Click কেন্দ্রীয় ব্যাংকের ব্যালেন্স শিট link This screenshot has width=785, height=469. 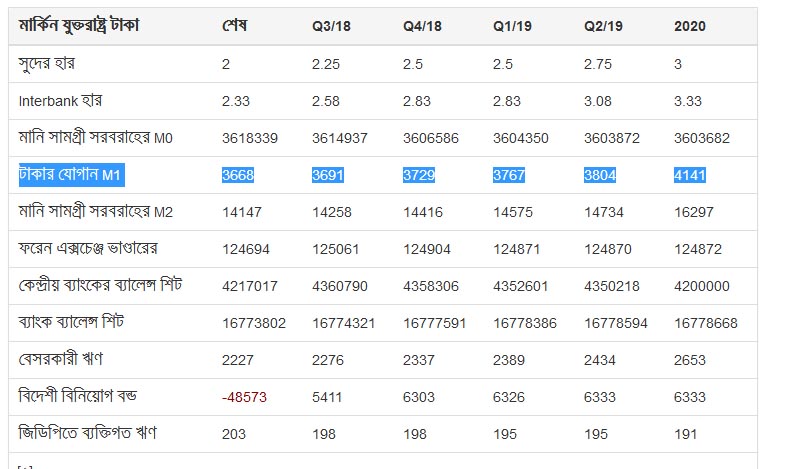(x=100, y=286)
